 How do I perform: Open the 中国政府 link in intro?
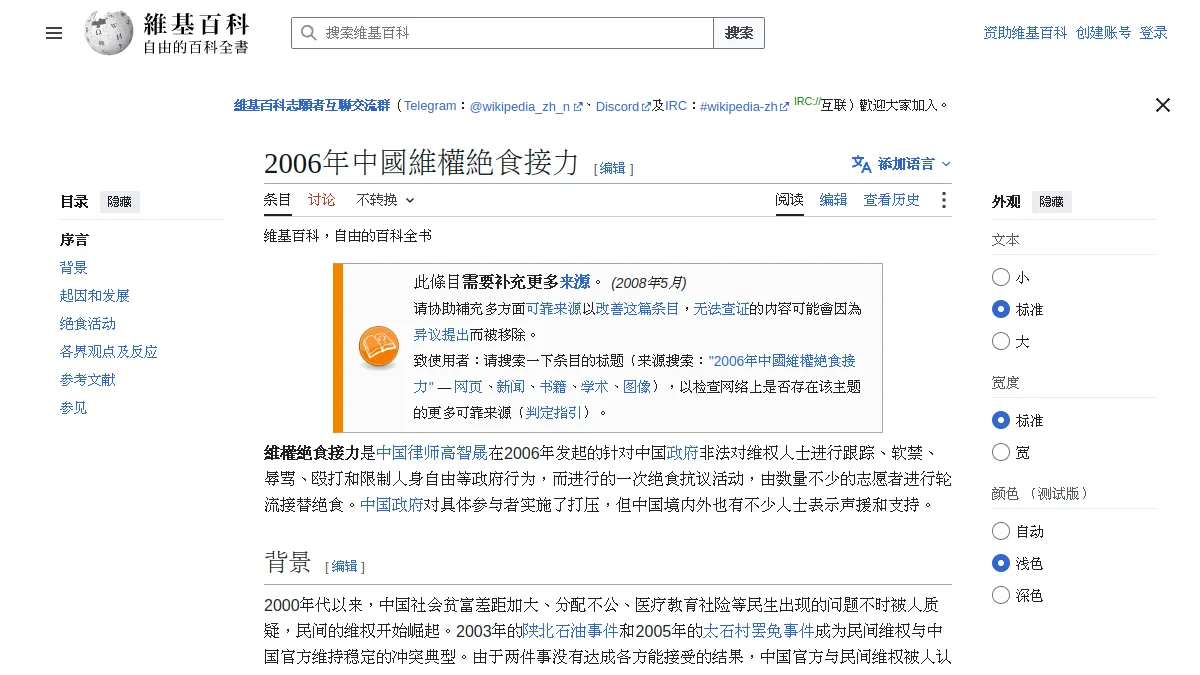392,504
